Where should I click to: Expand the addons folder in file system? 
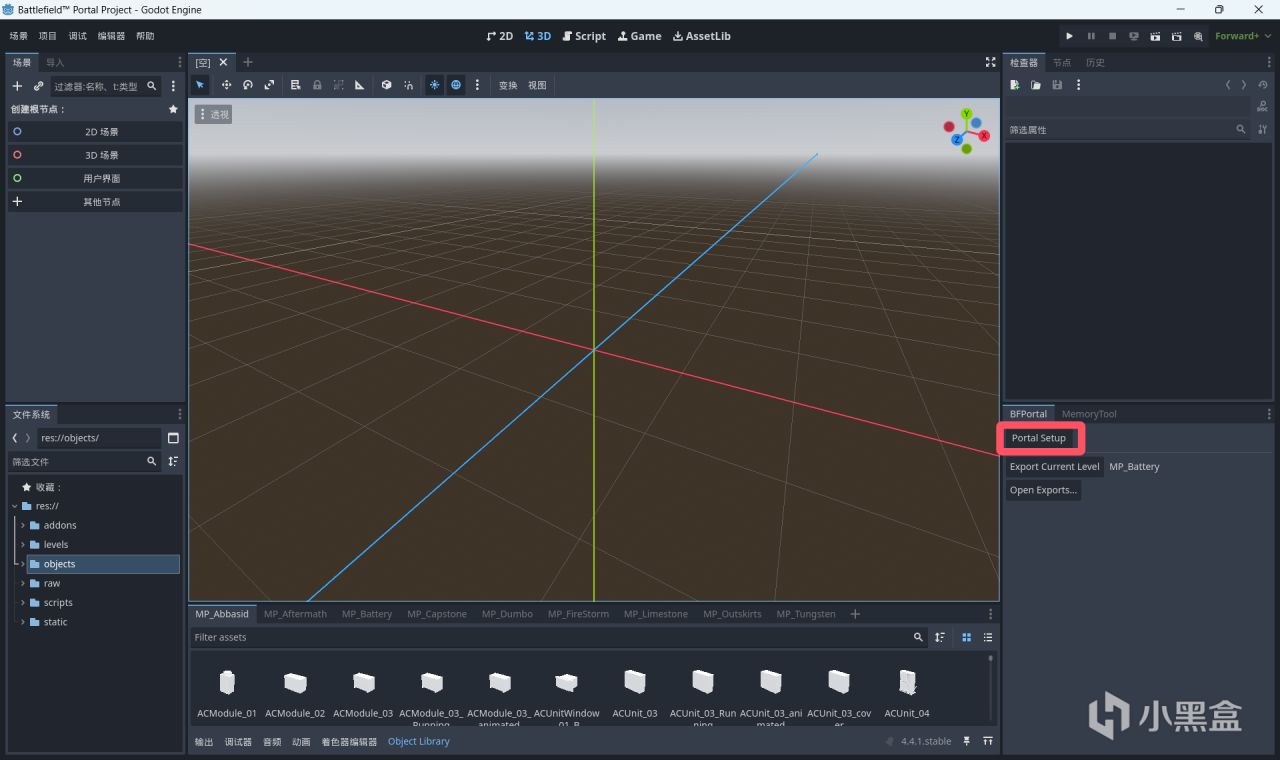click(x=23, y=525)
